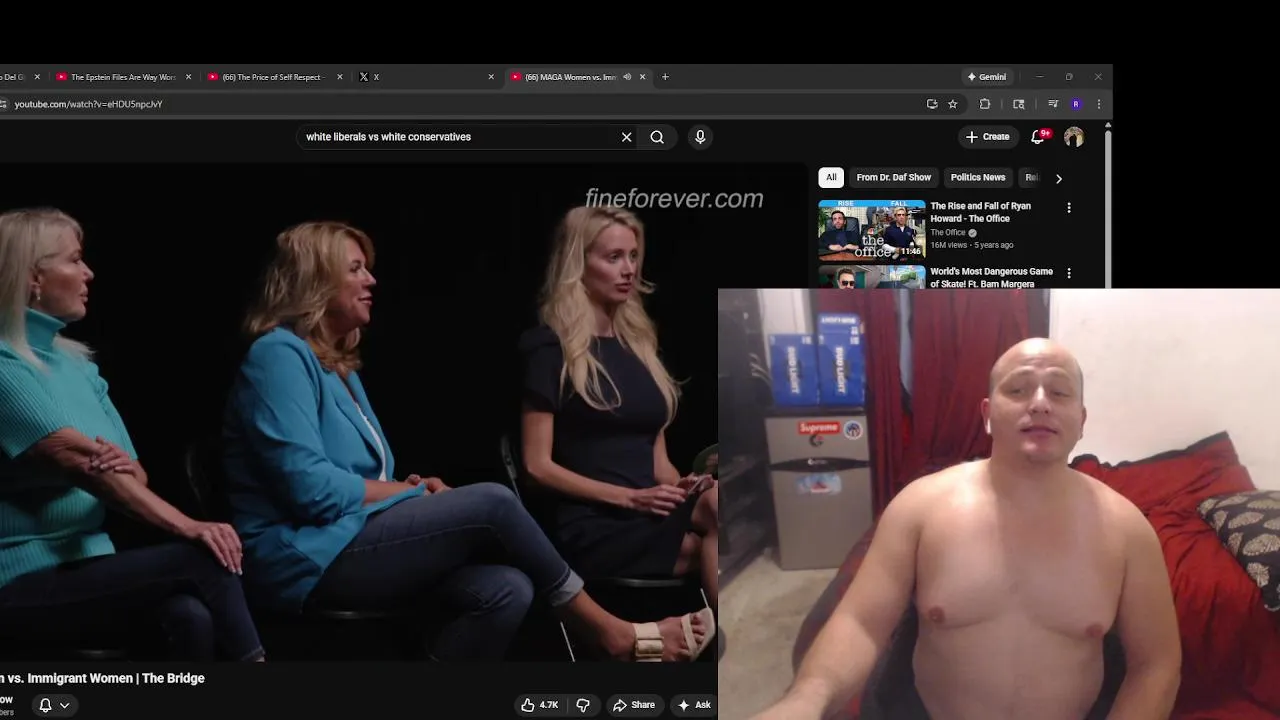Close the X tab
Viewport: 1280px width, 720px height.
click(491, 77)
